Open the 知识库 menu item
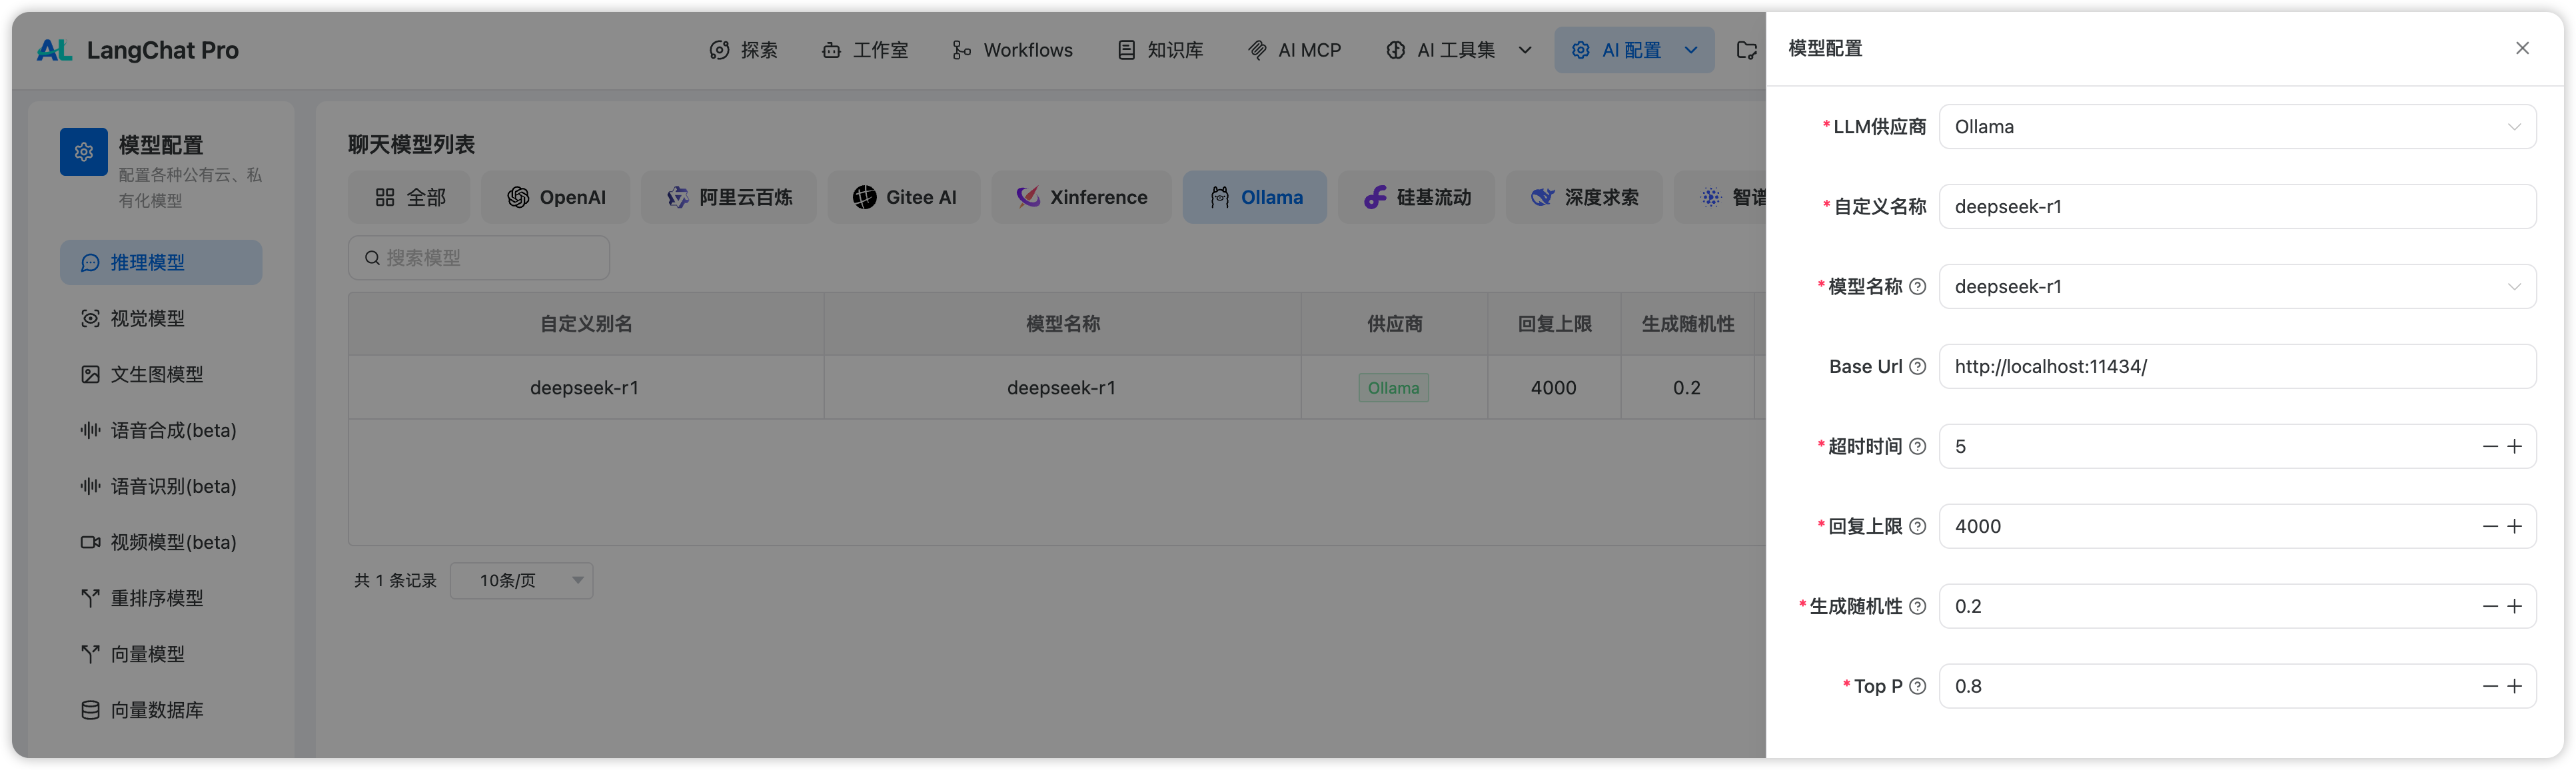 (1160, 50)
